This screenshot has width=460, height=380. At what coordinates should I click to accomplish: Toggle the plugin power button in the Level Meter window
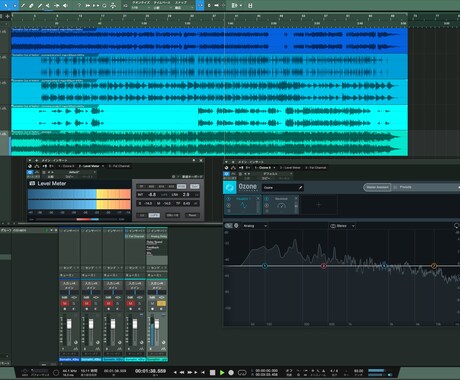pyautogui.click(x=30, y=172)
